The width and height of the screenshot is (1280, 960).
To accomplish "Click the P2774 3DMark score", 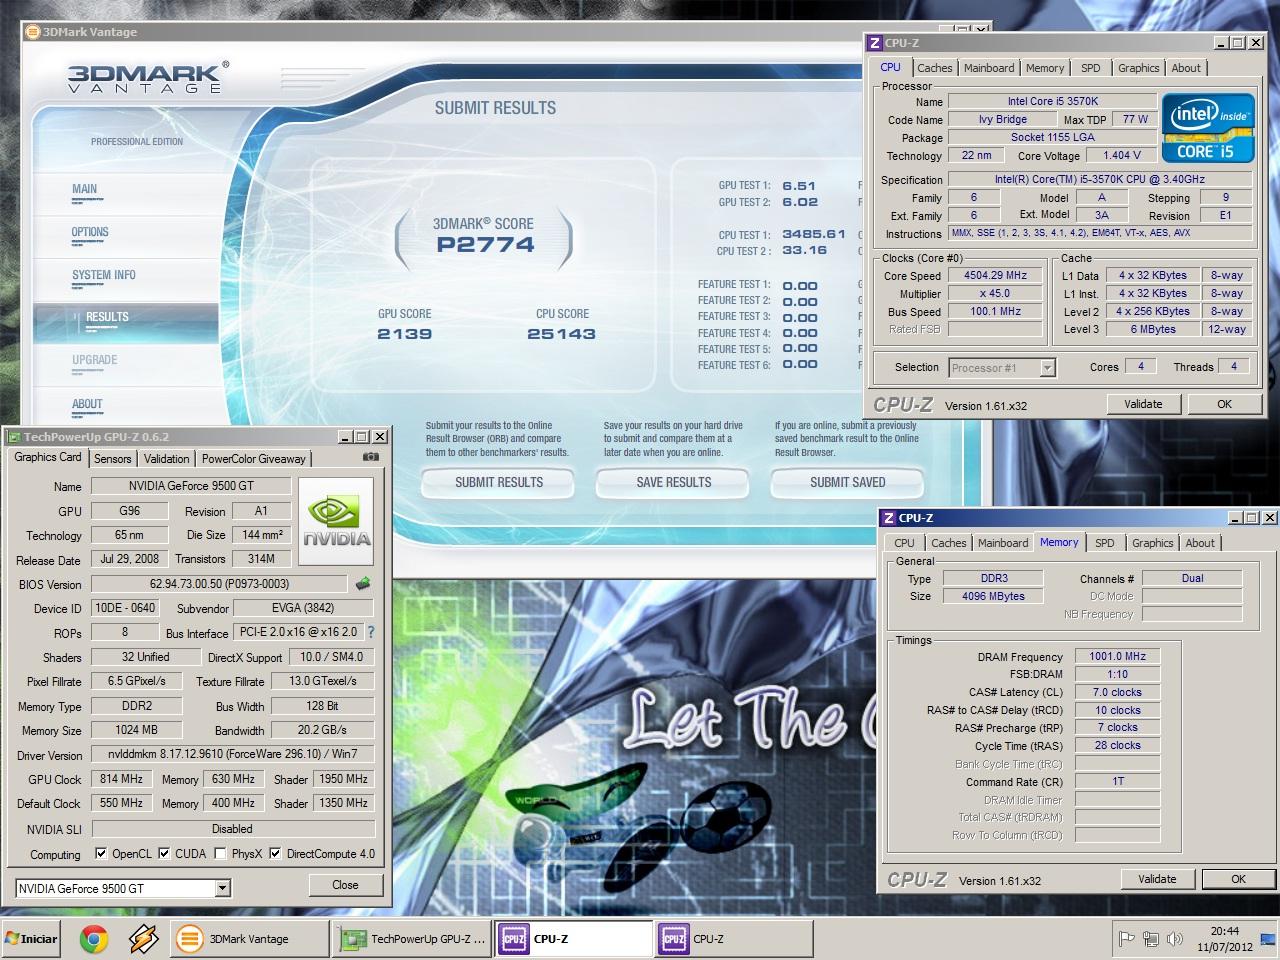I will [485, 245].
